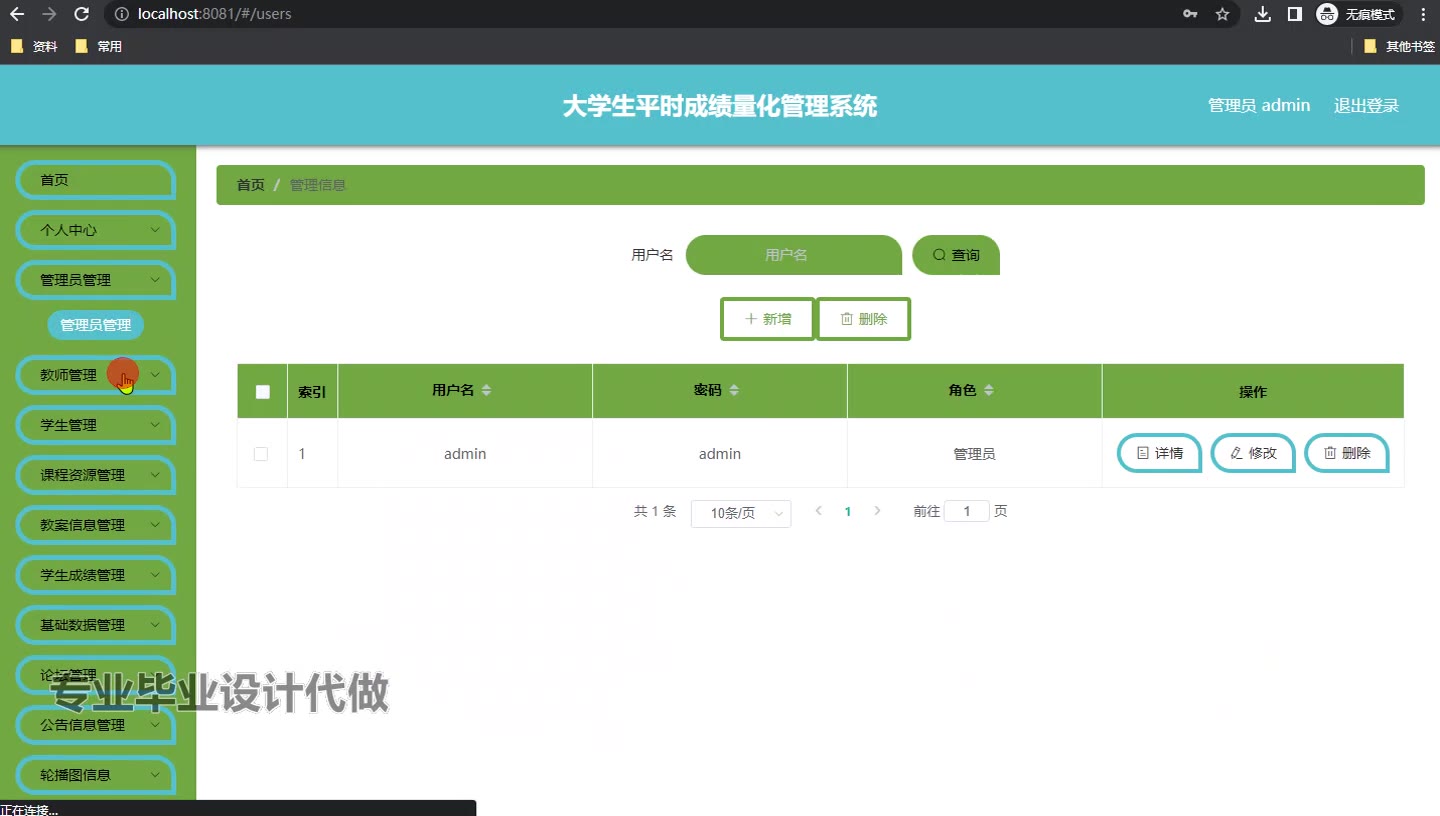Click the 查询 search button
Screen dimensions: 1440x816
(x=956, y=255)
